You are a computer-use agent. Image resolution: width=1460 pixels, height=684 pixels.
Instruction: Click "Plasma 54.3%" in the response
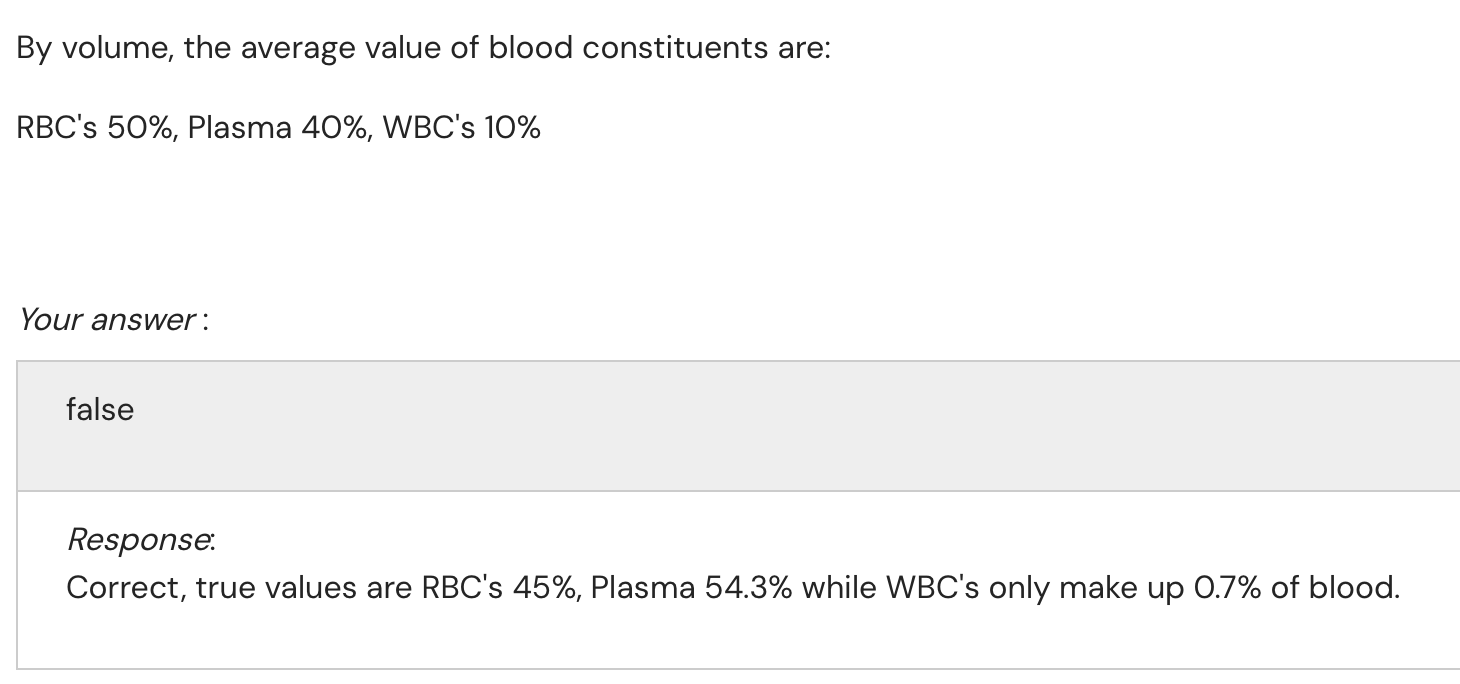(691, 588)
